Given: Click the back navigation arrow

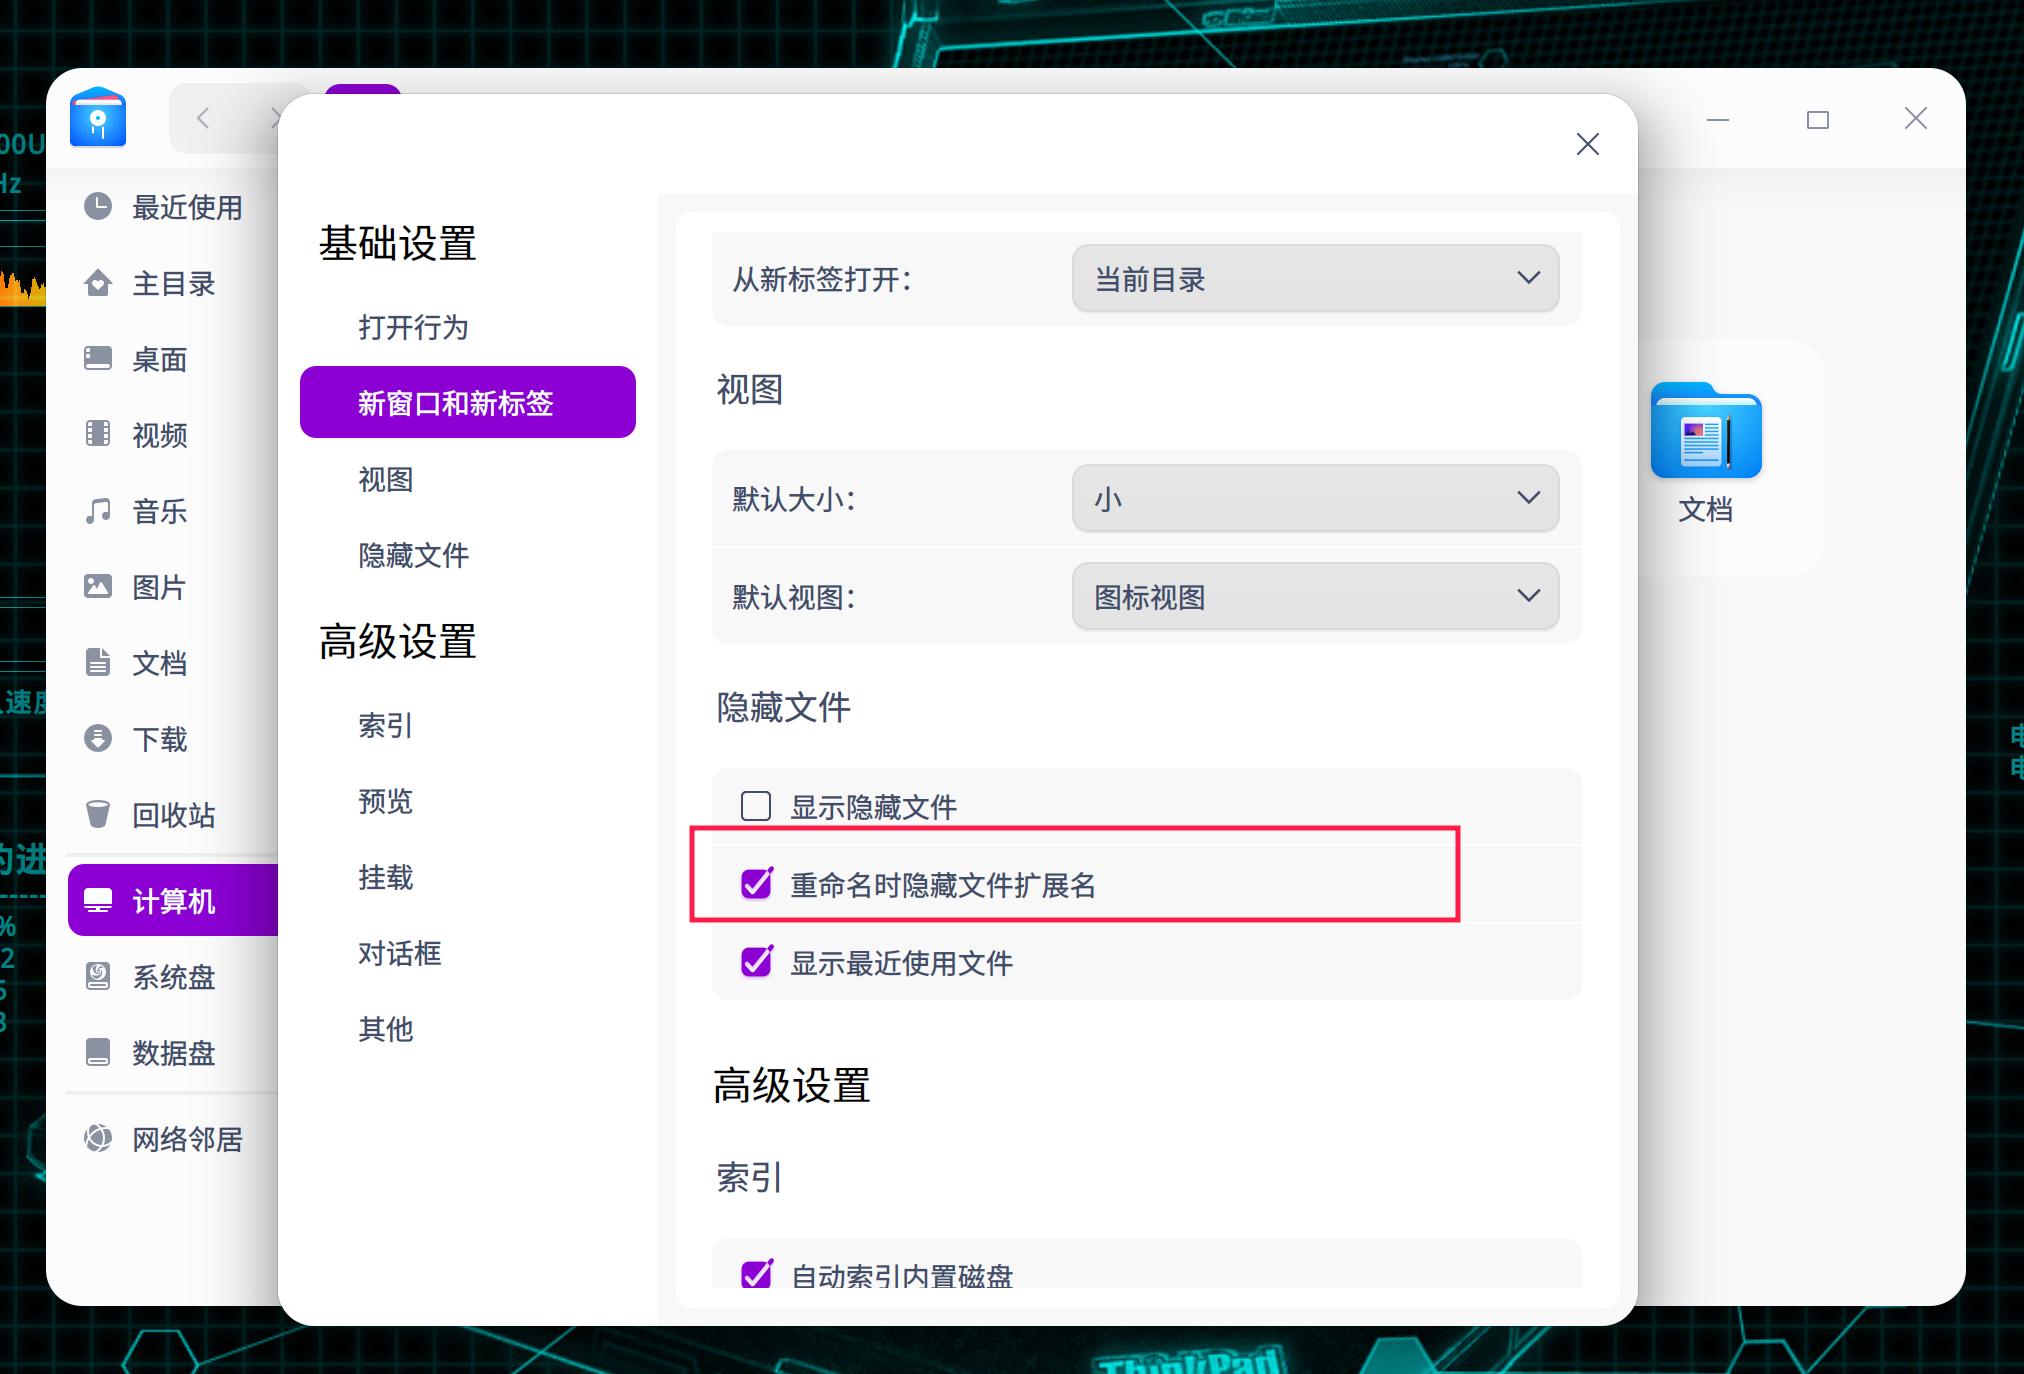Looking at the screenshot, I should [x=203, y=118].
